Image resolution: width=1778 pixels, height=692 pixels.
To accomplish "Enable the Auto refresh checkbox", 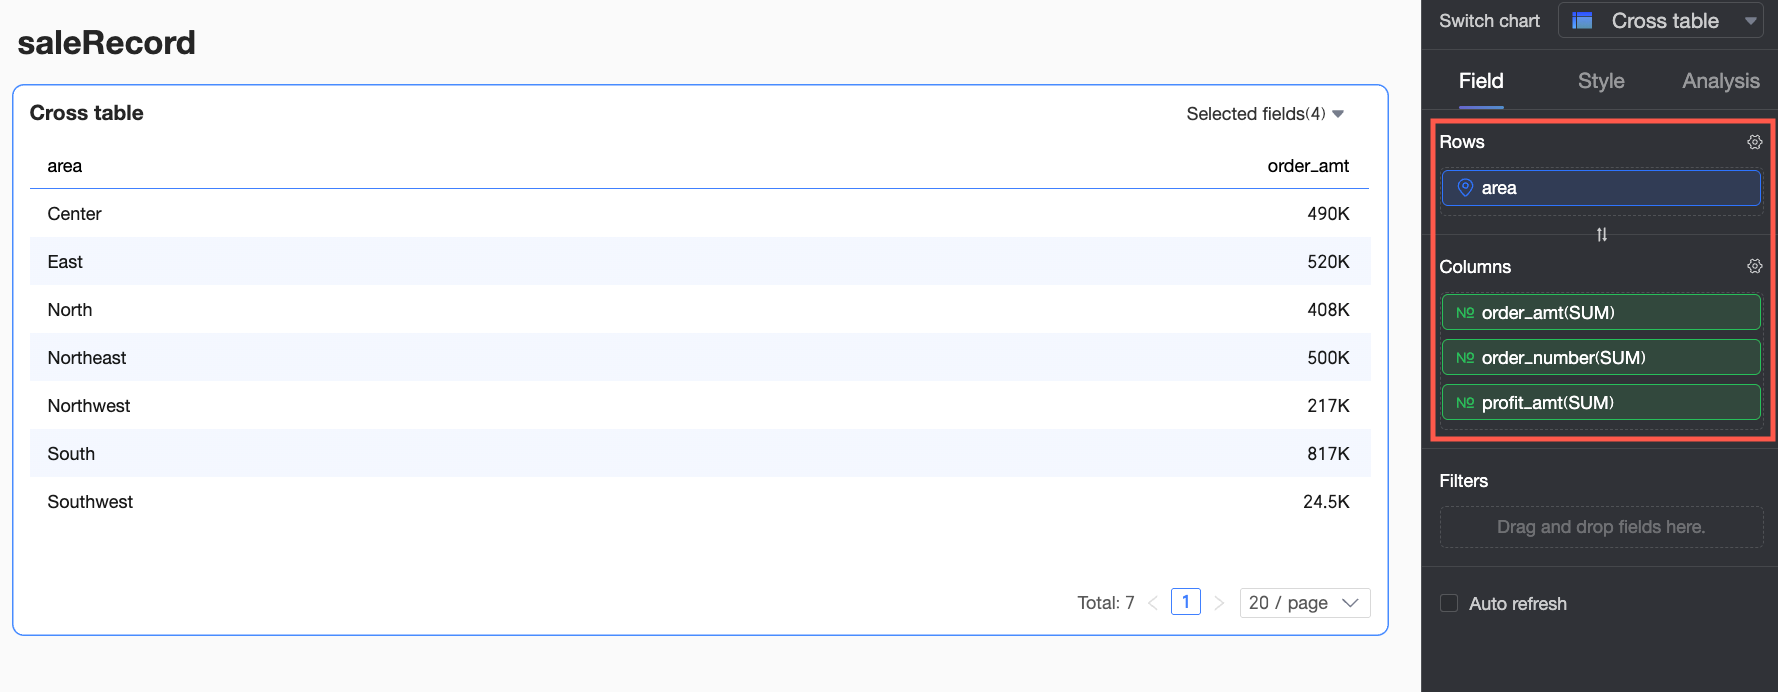I will [x=1449, y=603].
